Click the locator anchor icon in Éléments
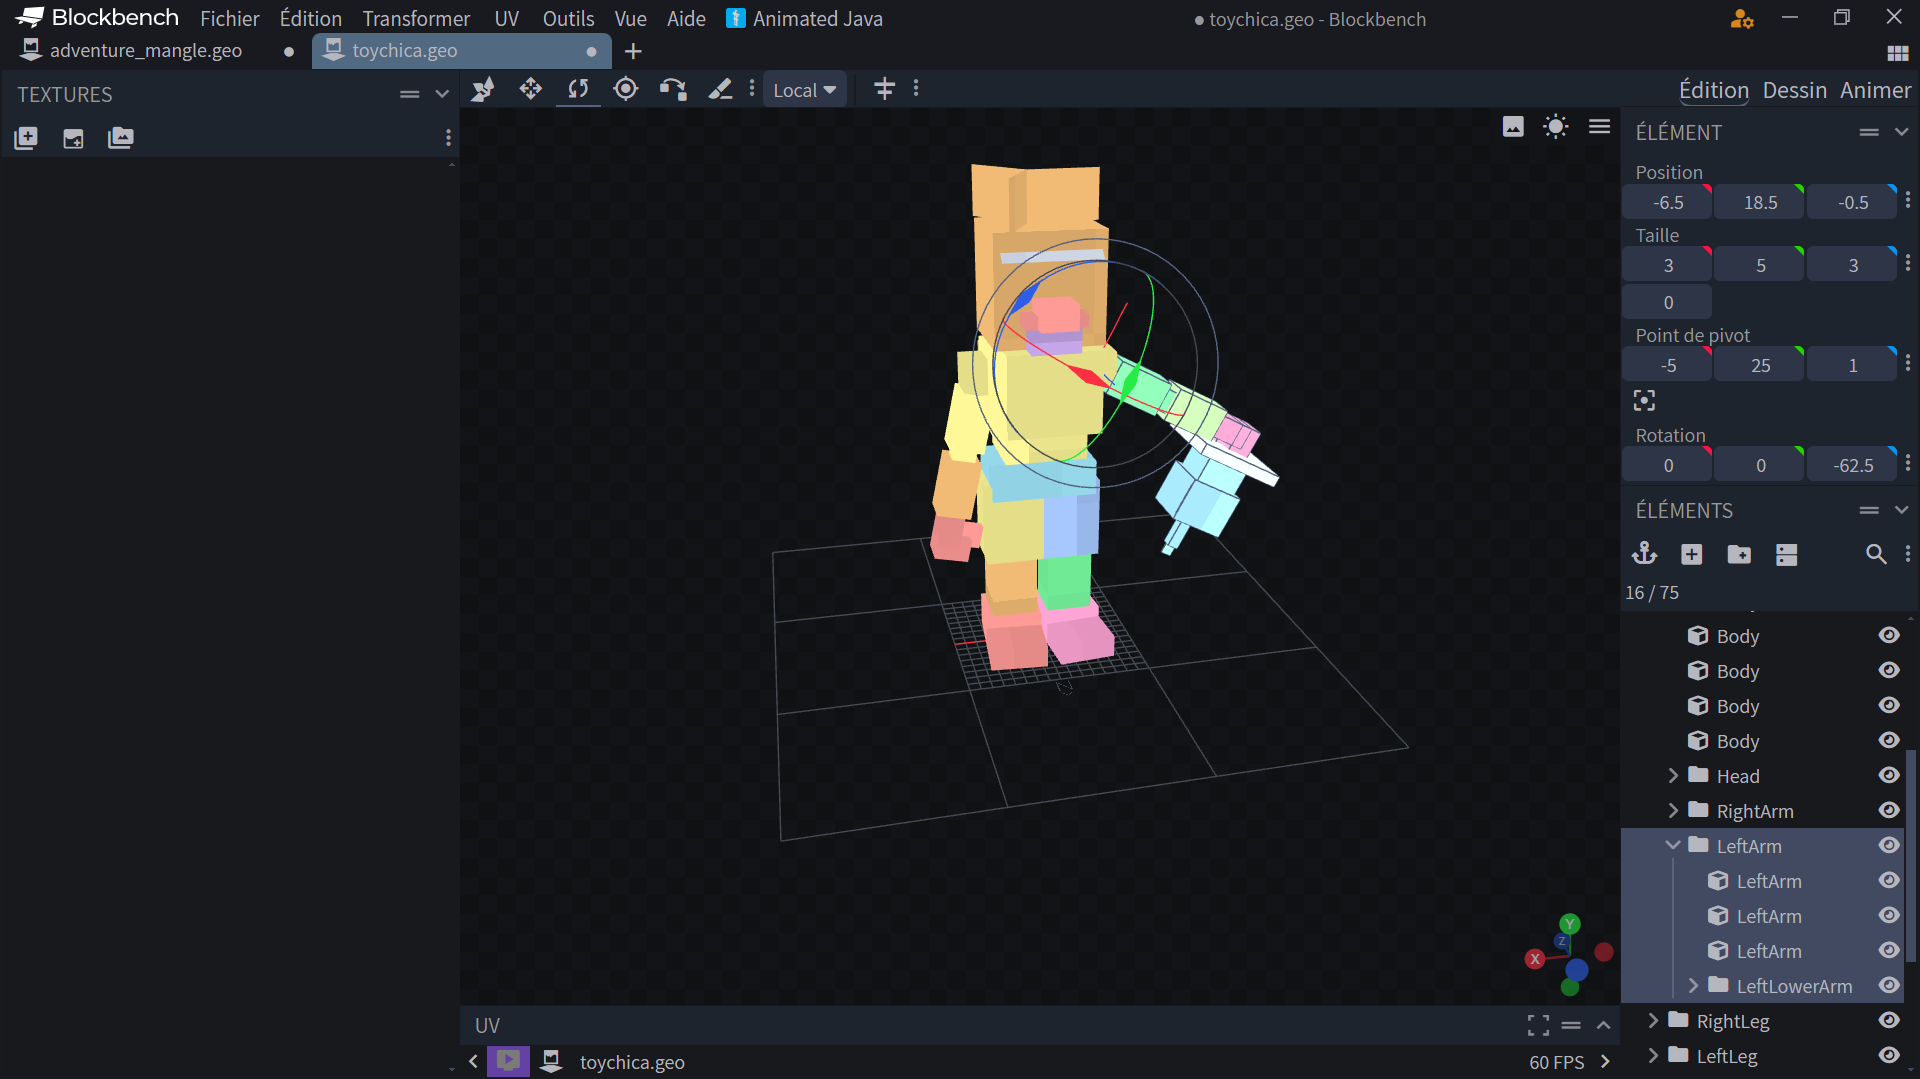 [1644, 554]
